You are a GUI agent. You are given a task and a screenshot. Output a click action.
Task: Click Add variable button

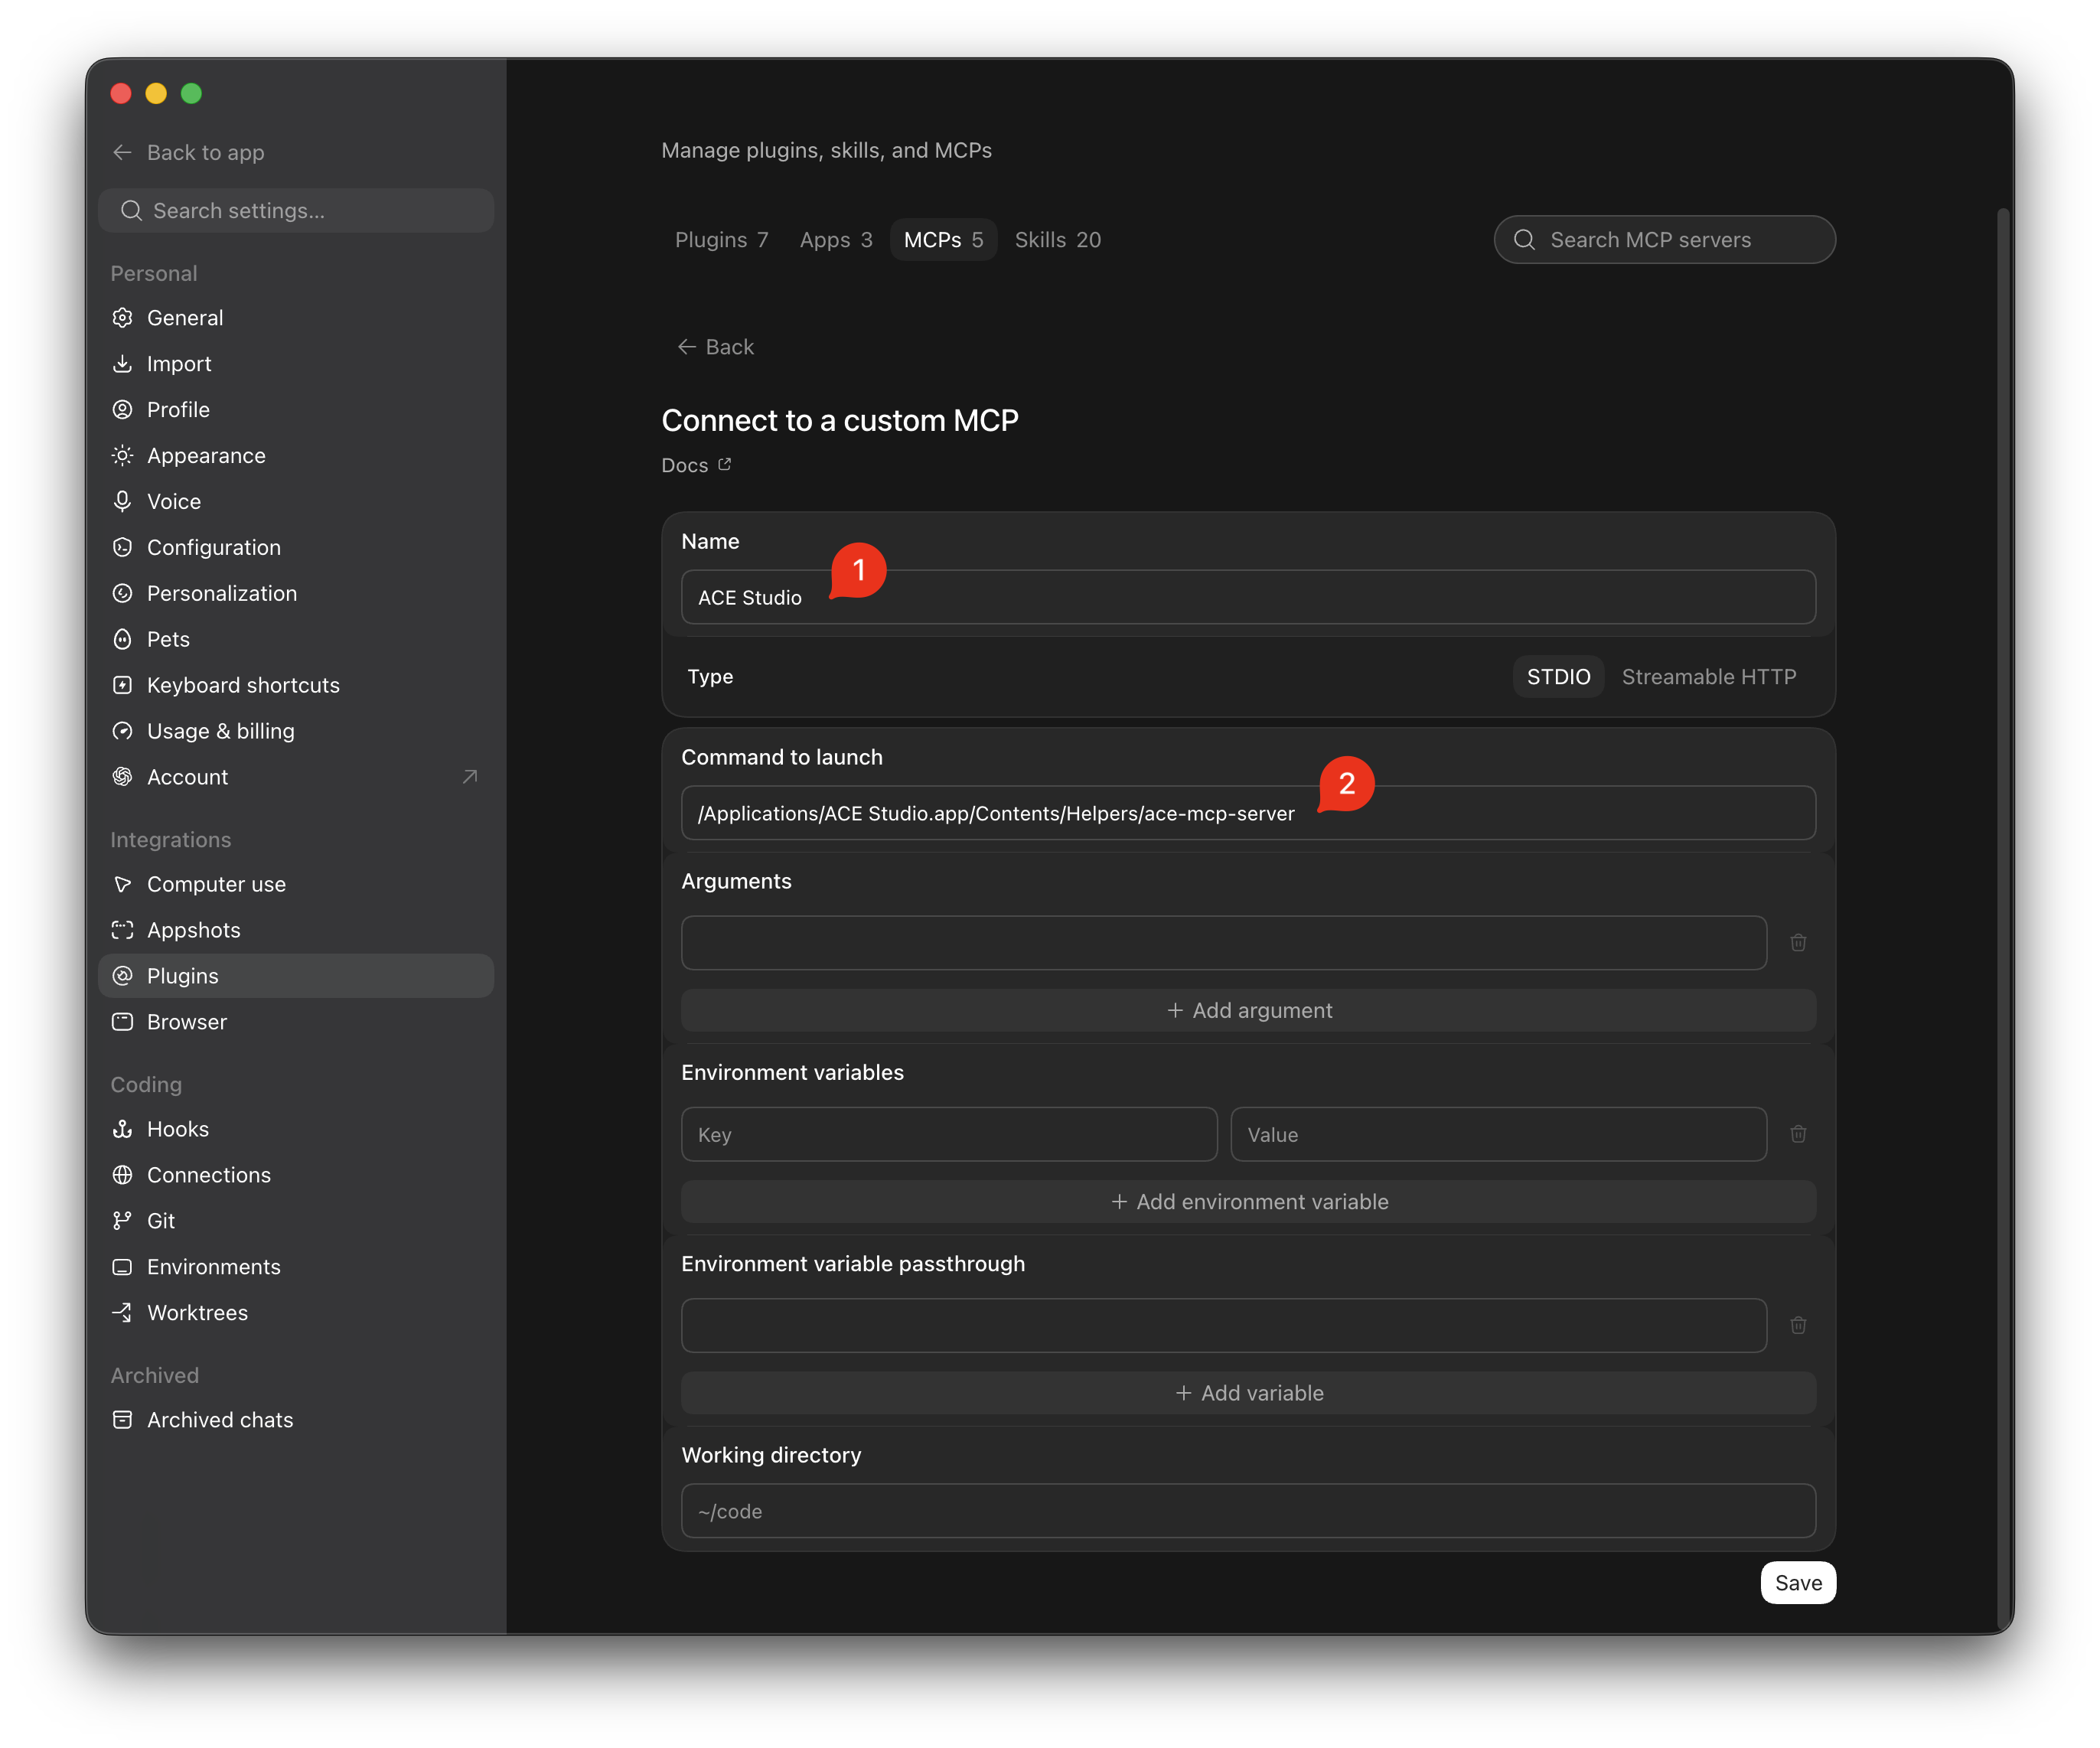pos(1249,1394)
